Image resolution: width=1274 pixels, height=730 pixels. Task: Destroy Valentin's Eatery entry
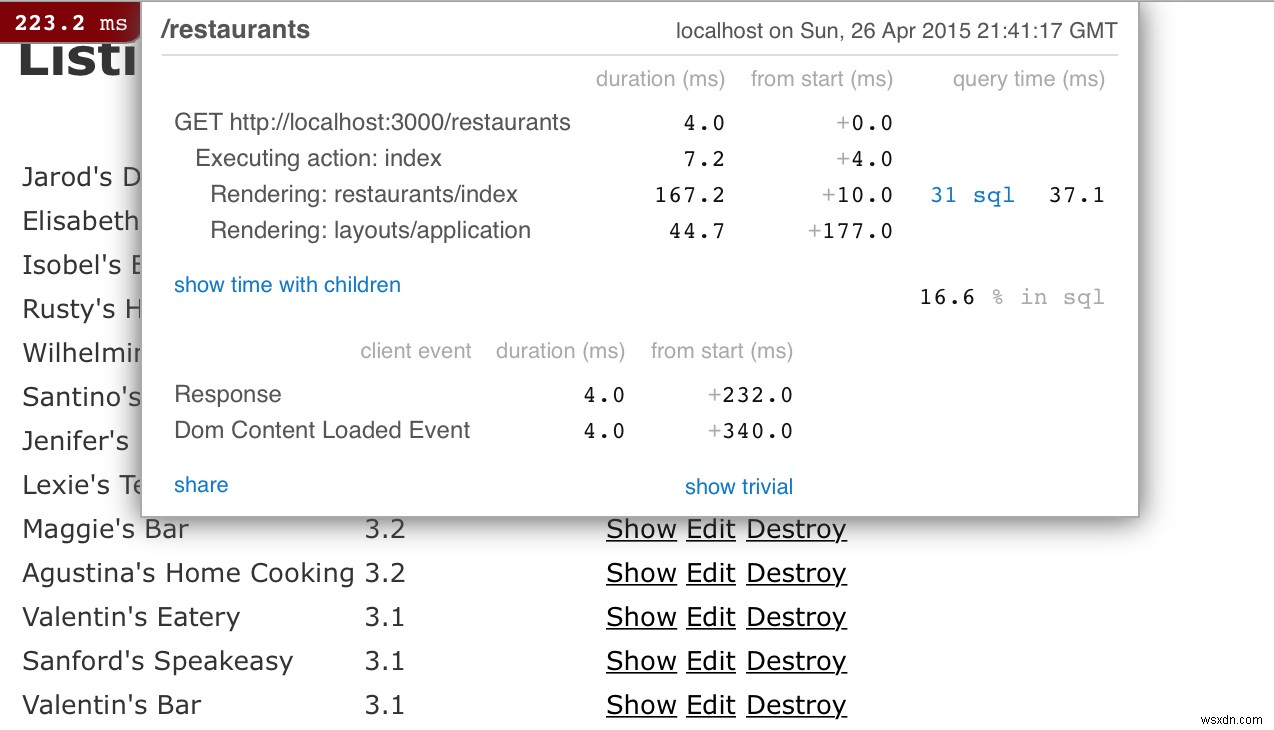pyautogui.click(x=796, y=617)
